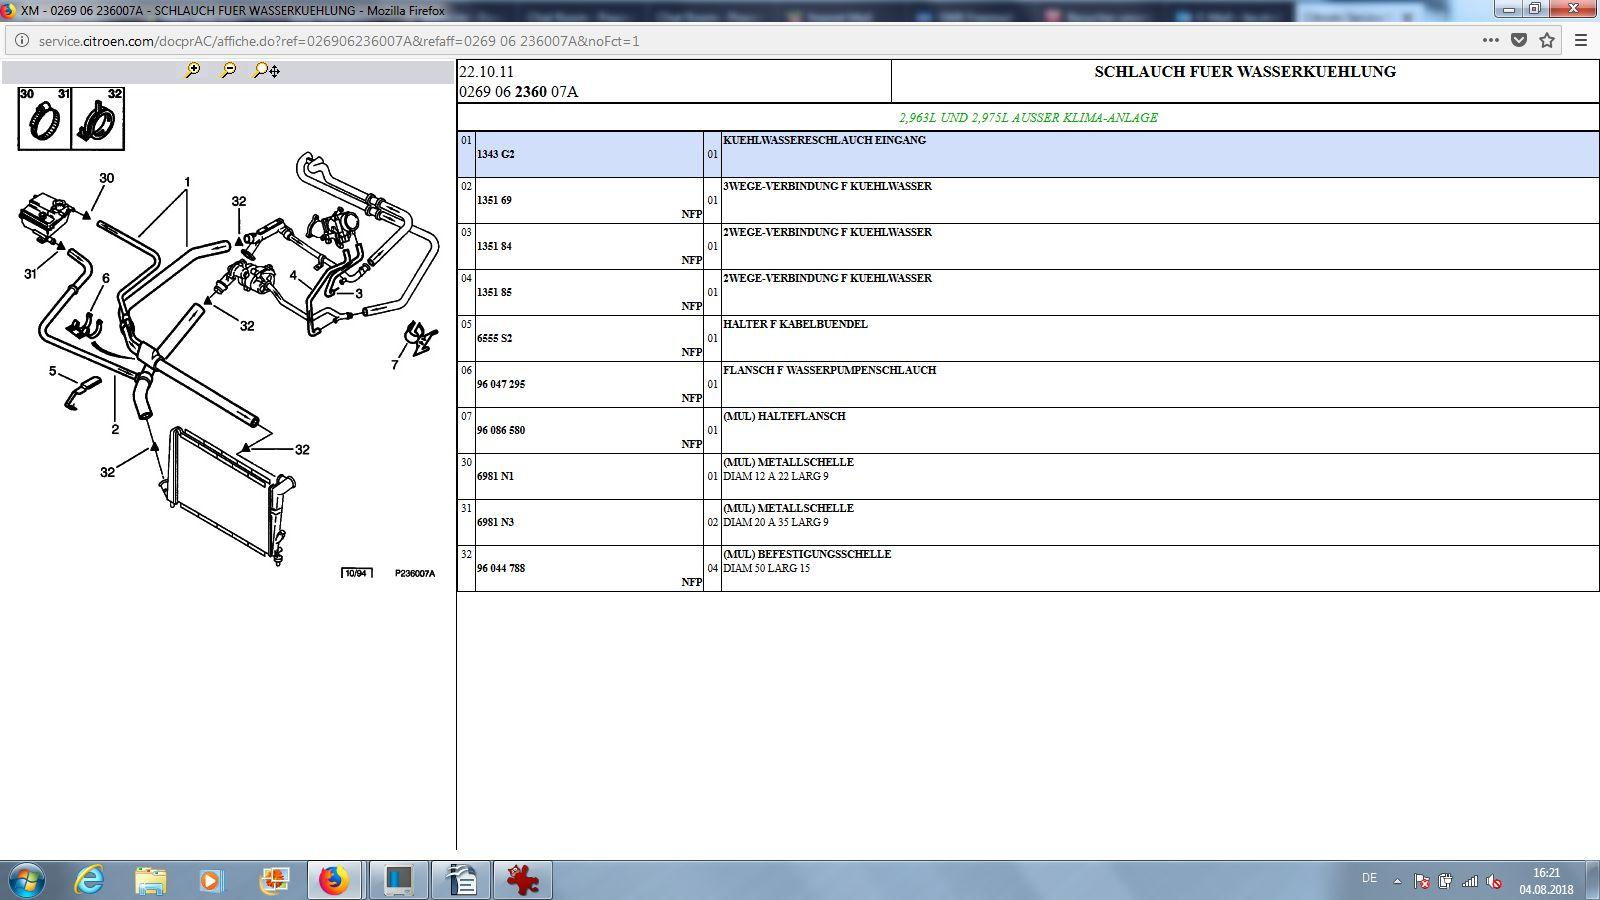Screen dimensions: 1600x900
Task: Click the clamp thumbnail labeled 32
Action: [x=98, y=118]
